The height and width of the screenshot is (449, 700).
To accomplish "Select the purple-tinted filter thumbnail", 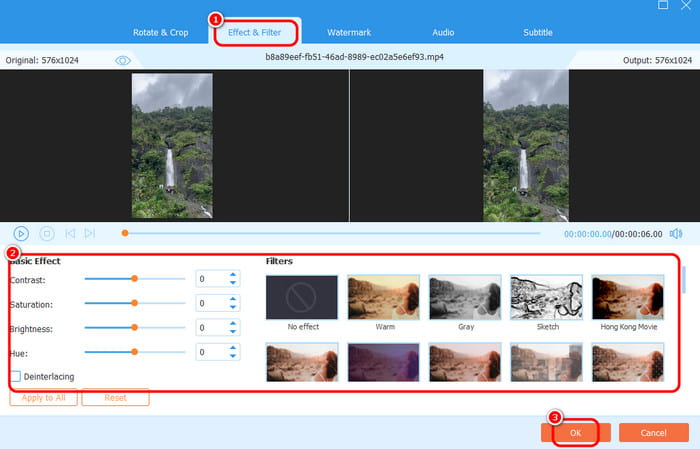I will pyautogui.click(x=383, y=362).
